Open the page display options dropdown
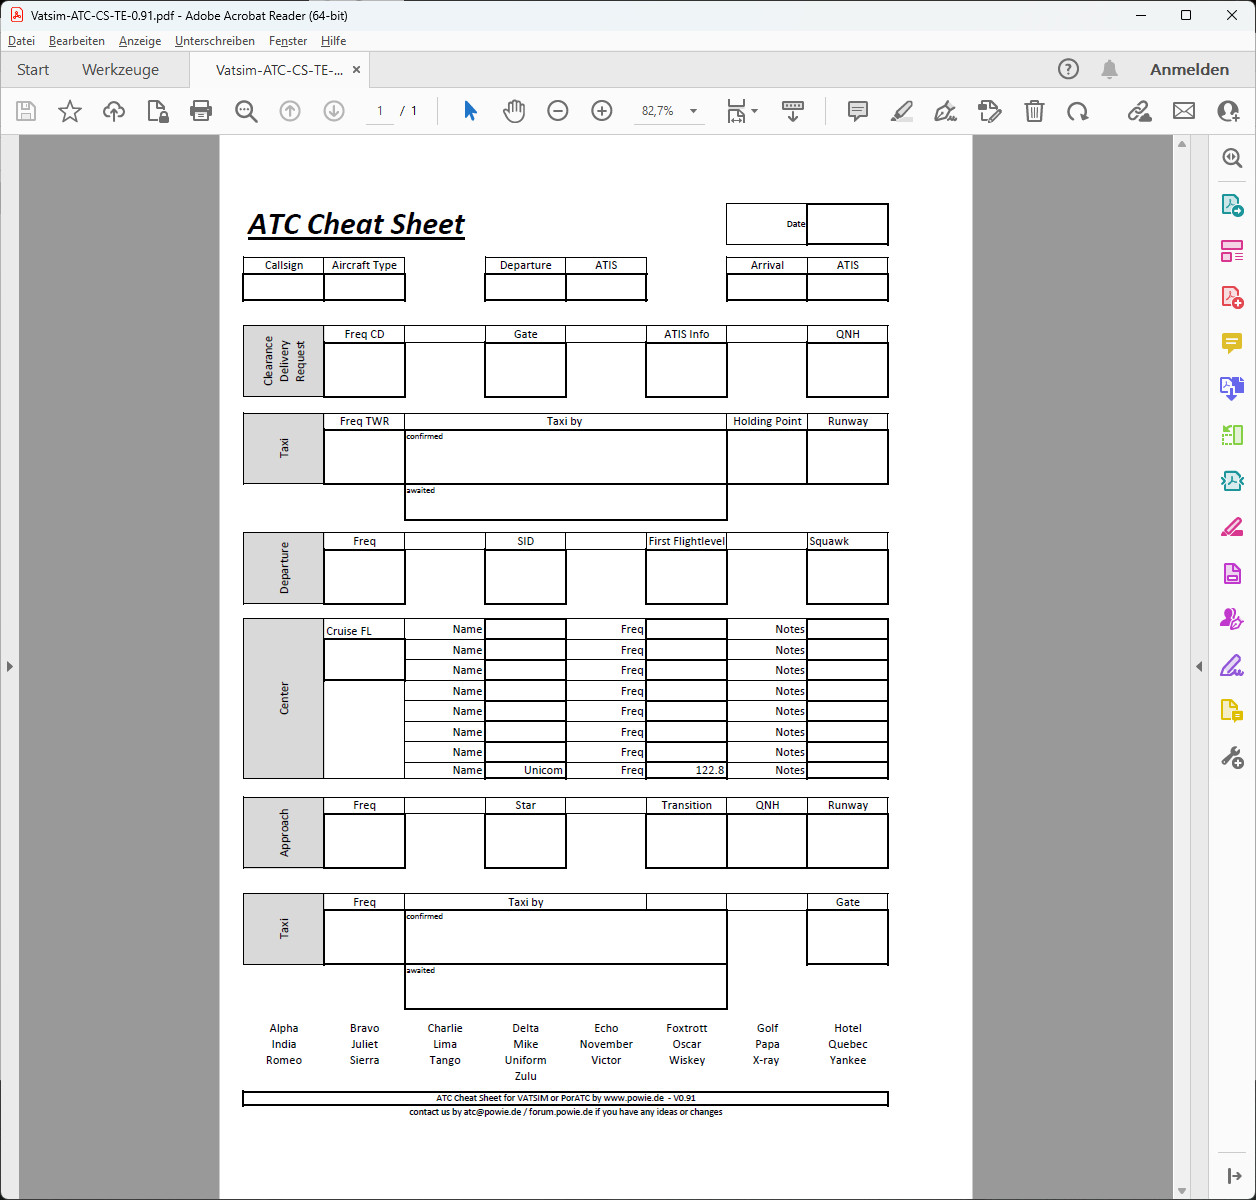The width and height of the screenshot is (1256, 1200). [x=742, y=111]
